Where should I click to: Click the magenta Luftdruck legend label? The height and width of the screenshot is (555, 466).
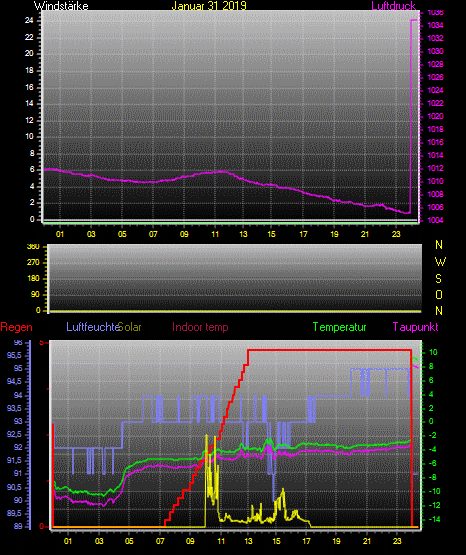point(393,6)
